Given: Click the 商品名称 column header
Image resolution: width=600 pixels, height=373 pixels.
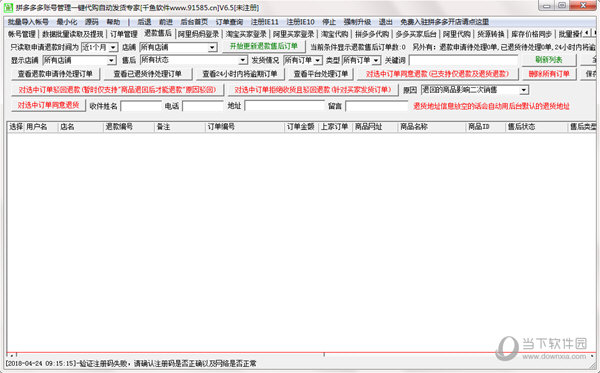Looking at the screenshot, I should coord(432,127).
